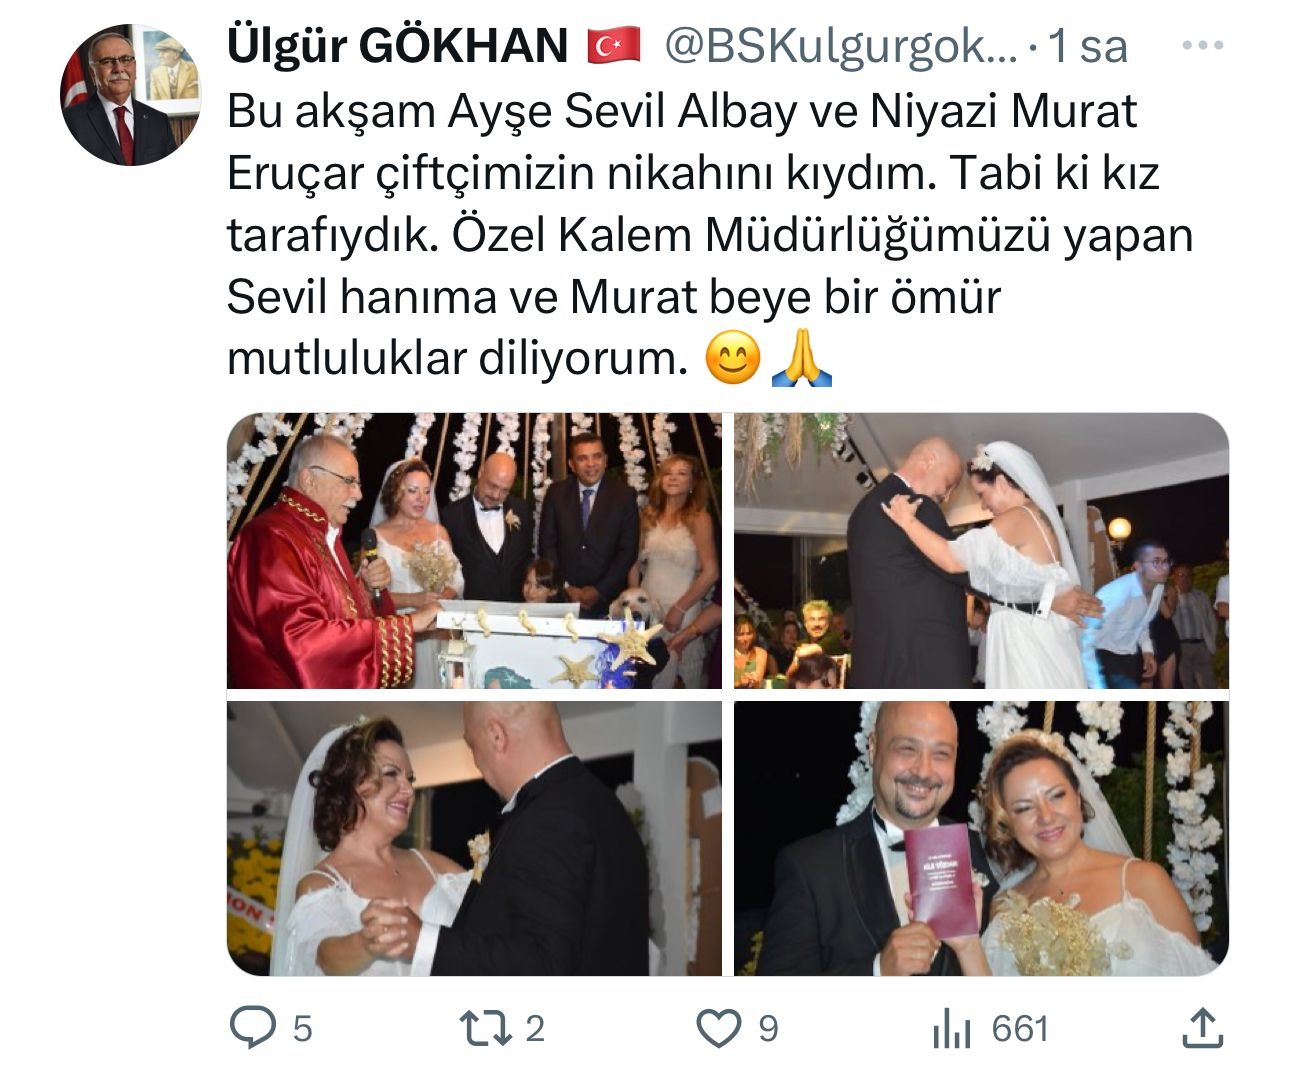Open the three-dot more options menu
Viewport: 1290px width, 1073px height.
[x=1202, y=46]
